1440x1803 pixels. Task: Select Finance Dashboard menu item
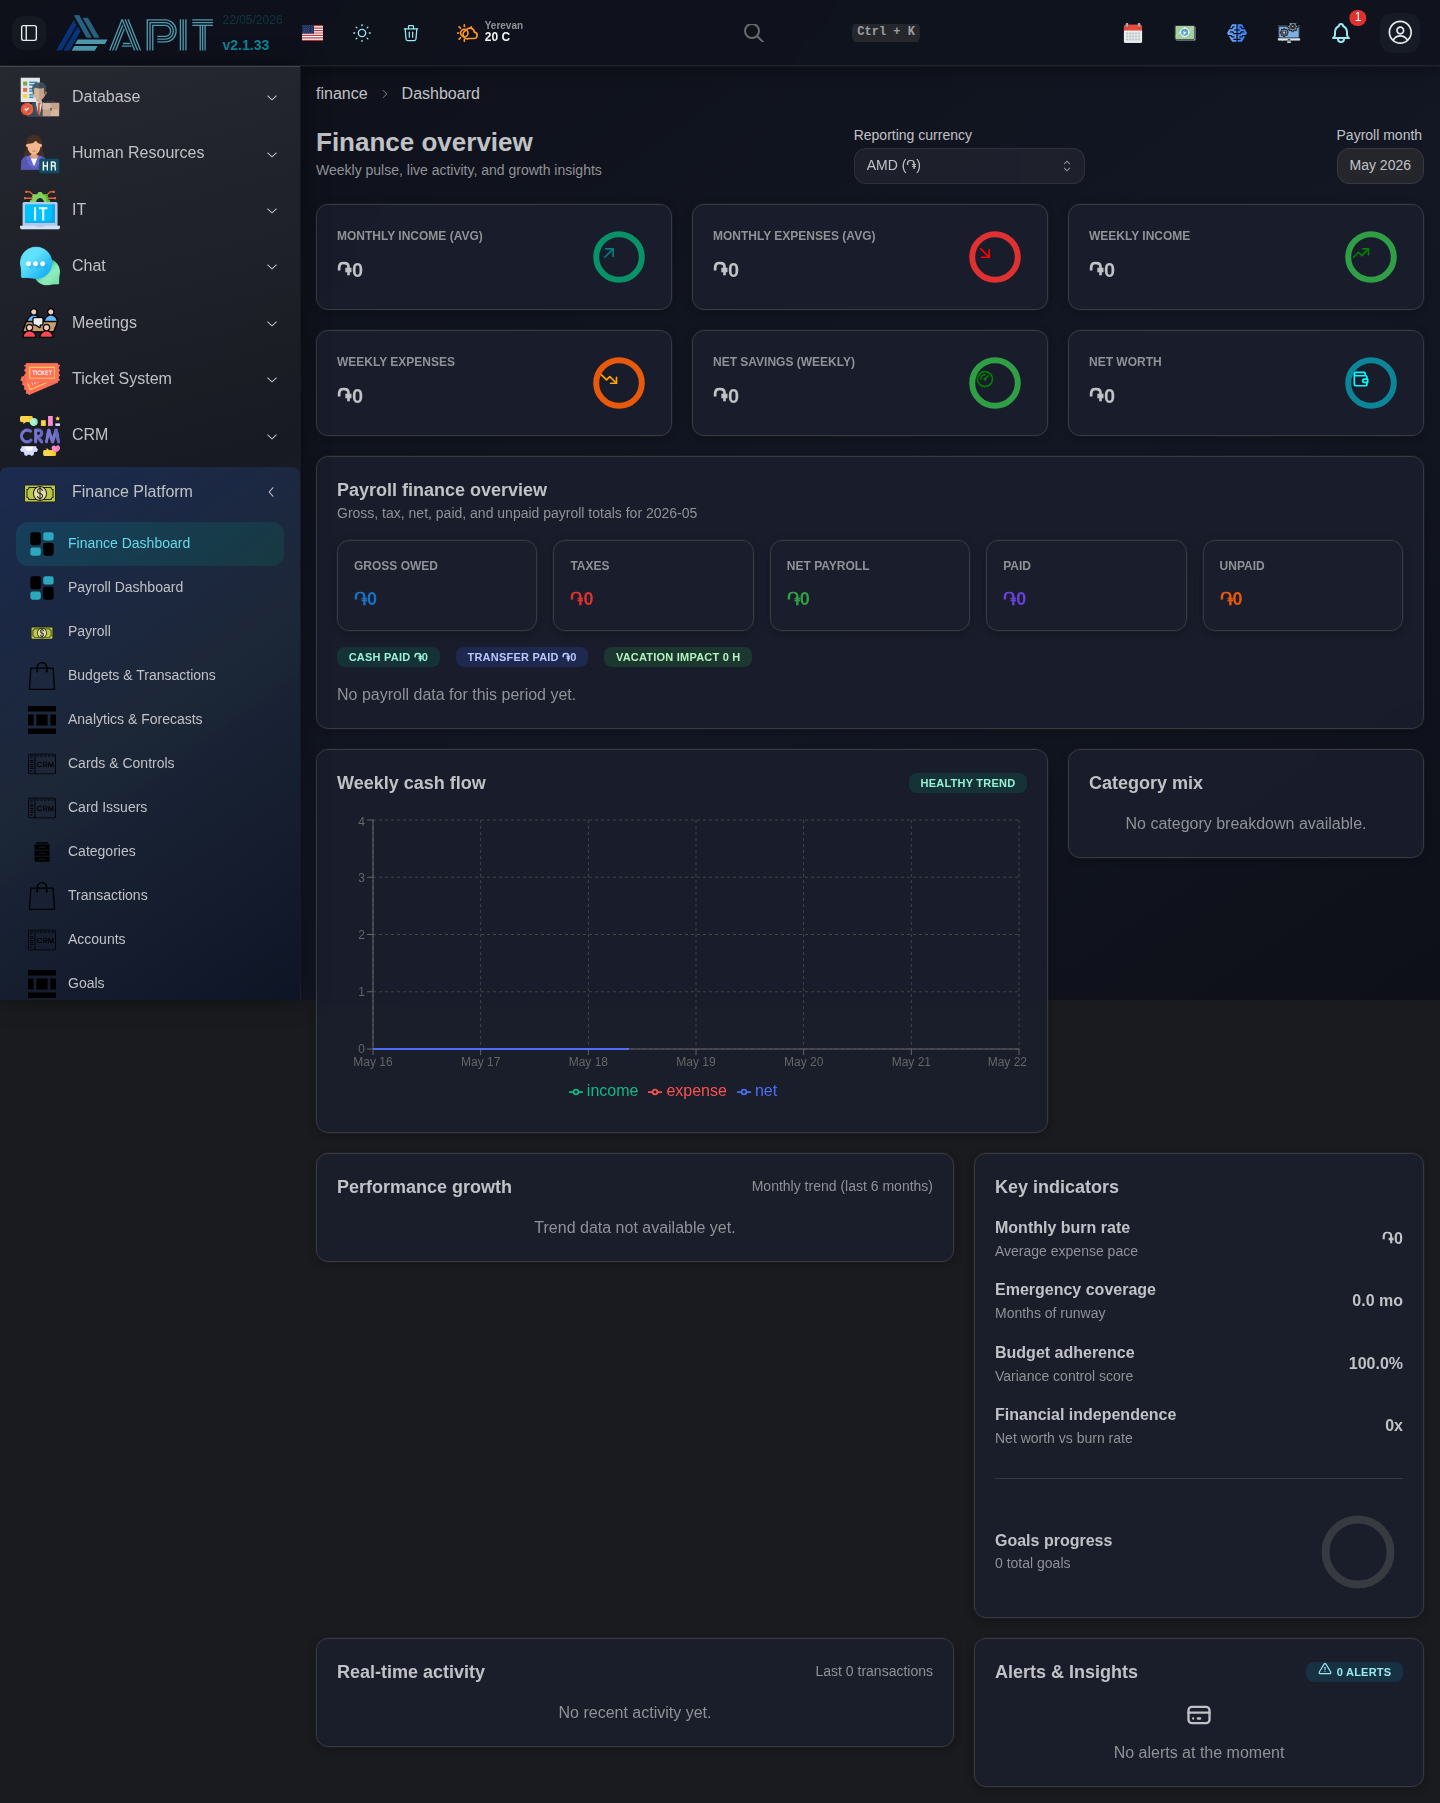coord(150,544)
